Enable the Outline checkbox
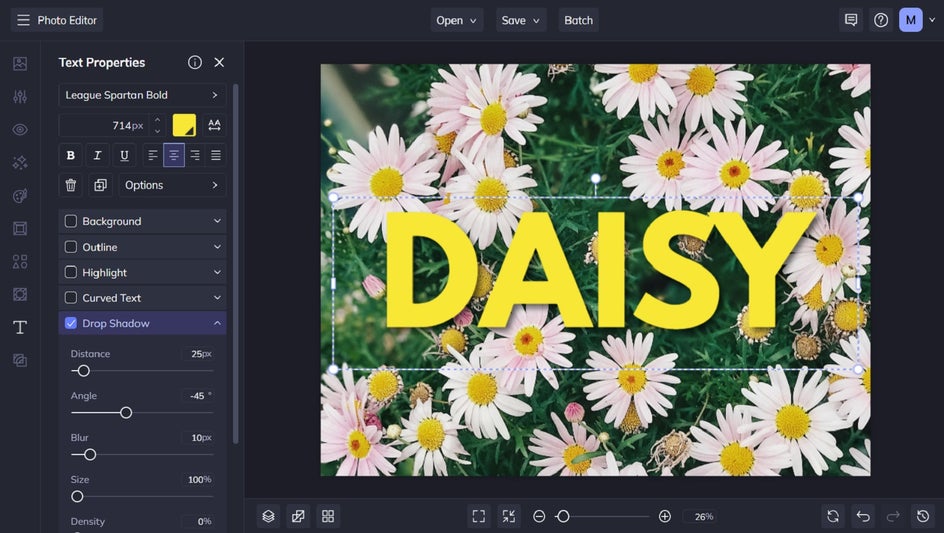The width and height of the screenshot is (944, 533). [71, 247]
